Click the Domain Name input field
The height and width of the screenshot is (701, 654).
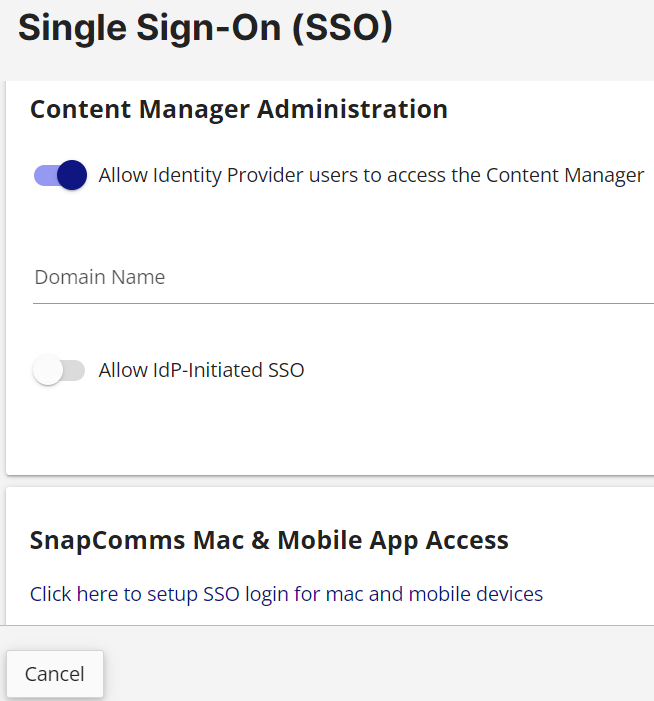click(343, 277)
